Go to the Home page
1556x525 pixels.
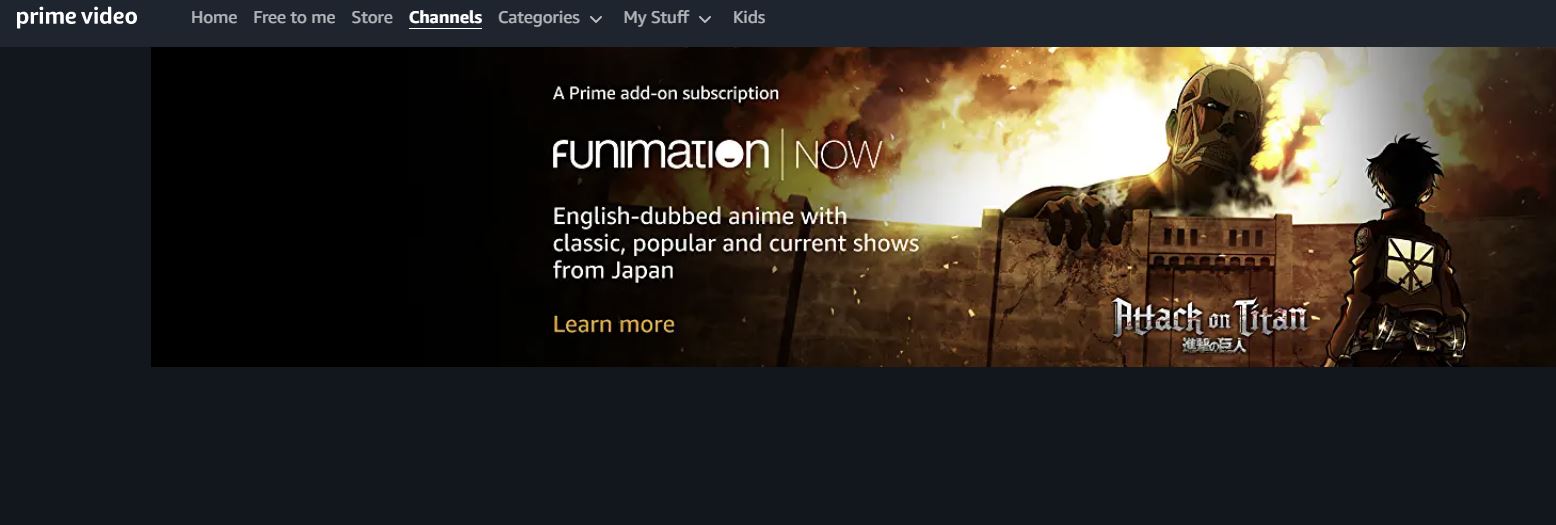click(x=214, y=17)
